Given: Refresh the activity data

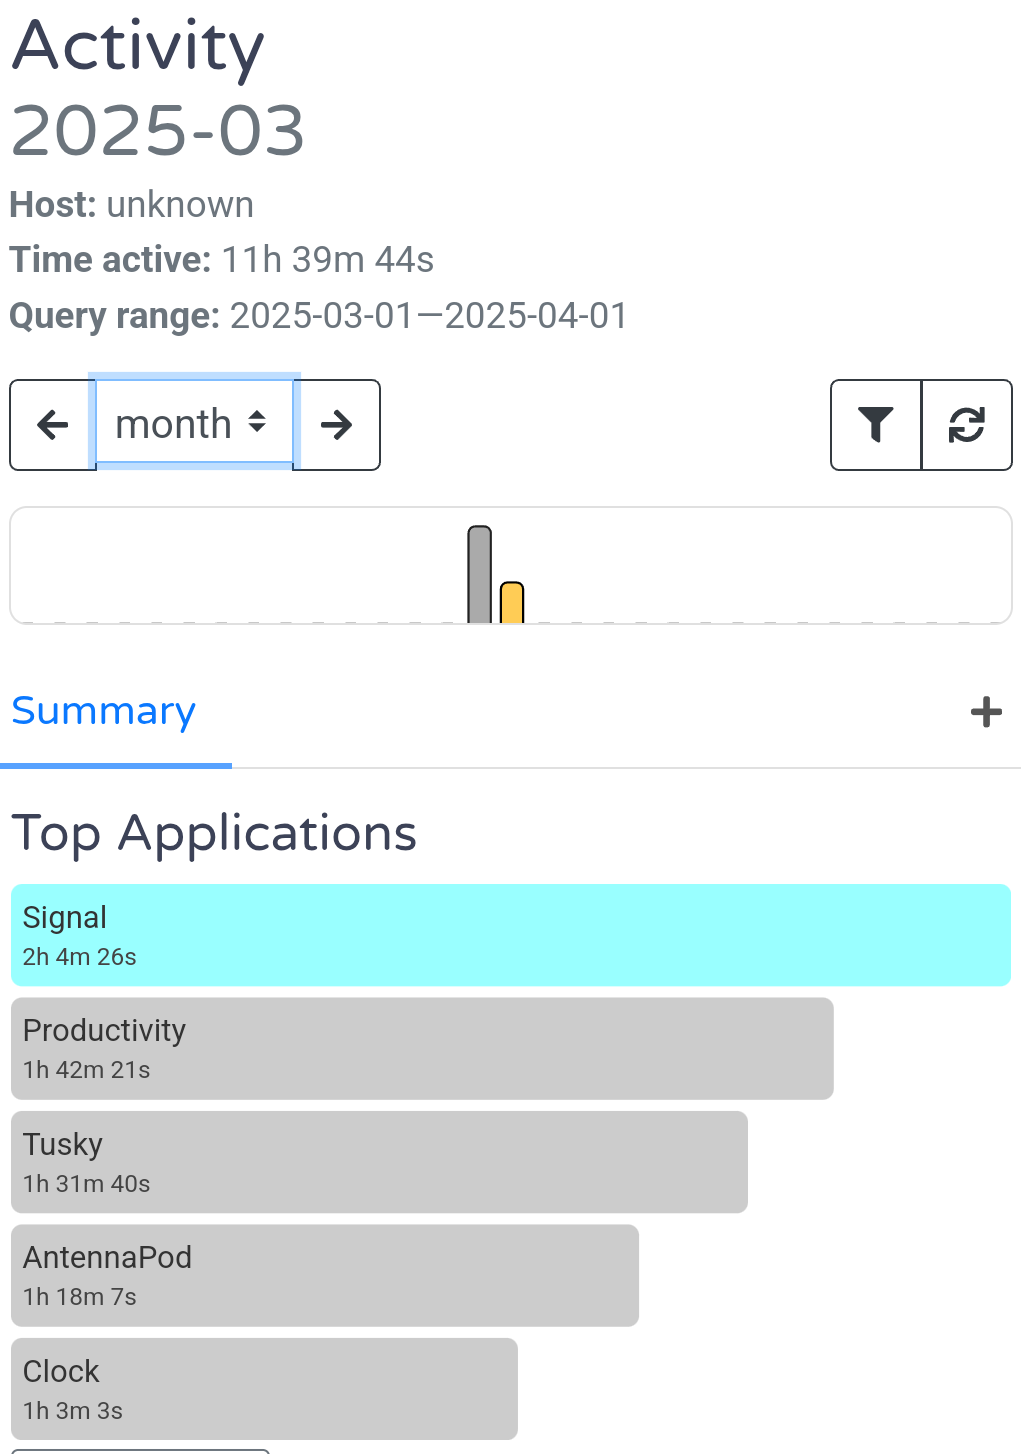Looking at the screenshot, I should (x=967, y=425).
